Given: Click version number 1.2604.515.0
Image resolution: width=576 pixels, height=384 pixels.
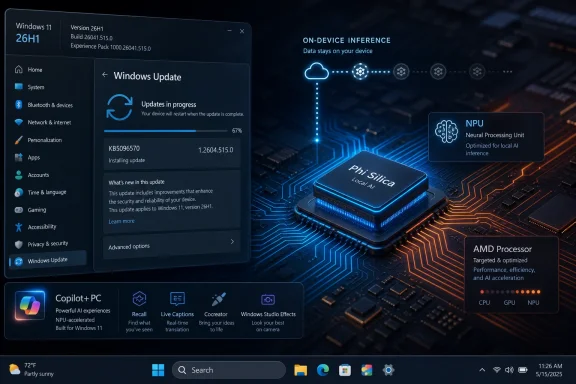Looking at the screenshot, I should point(216,150).
